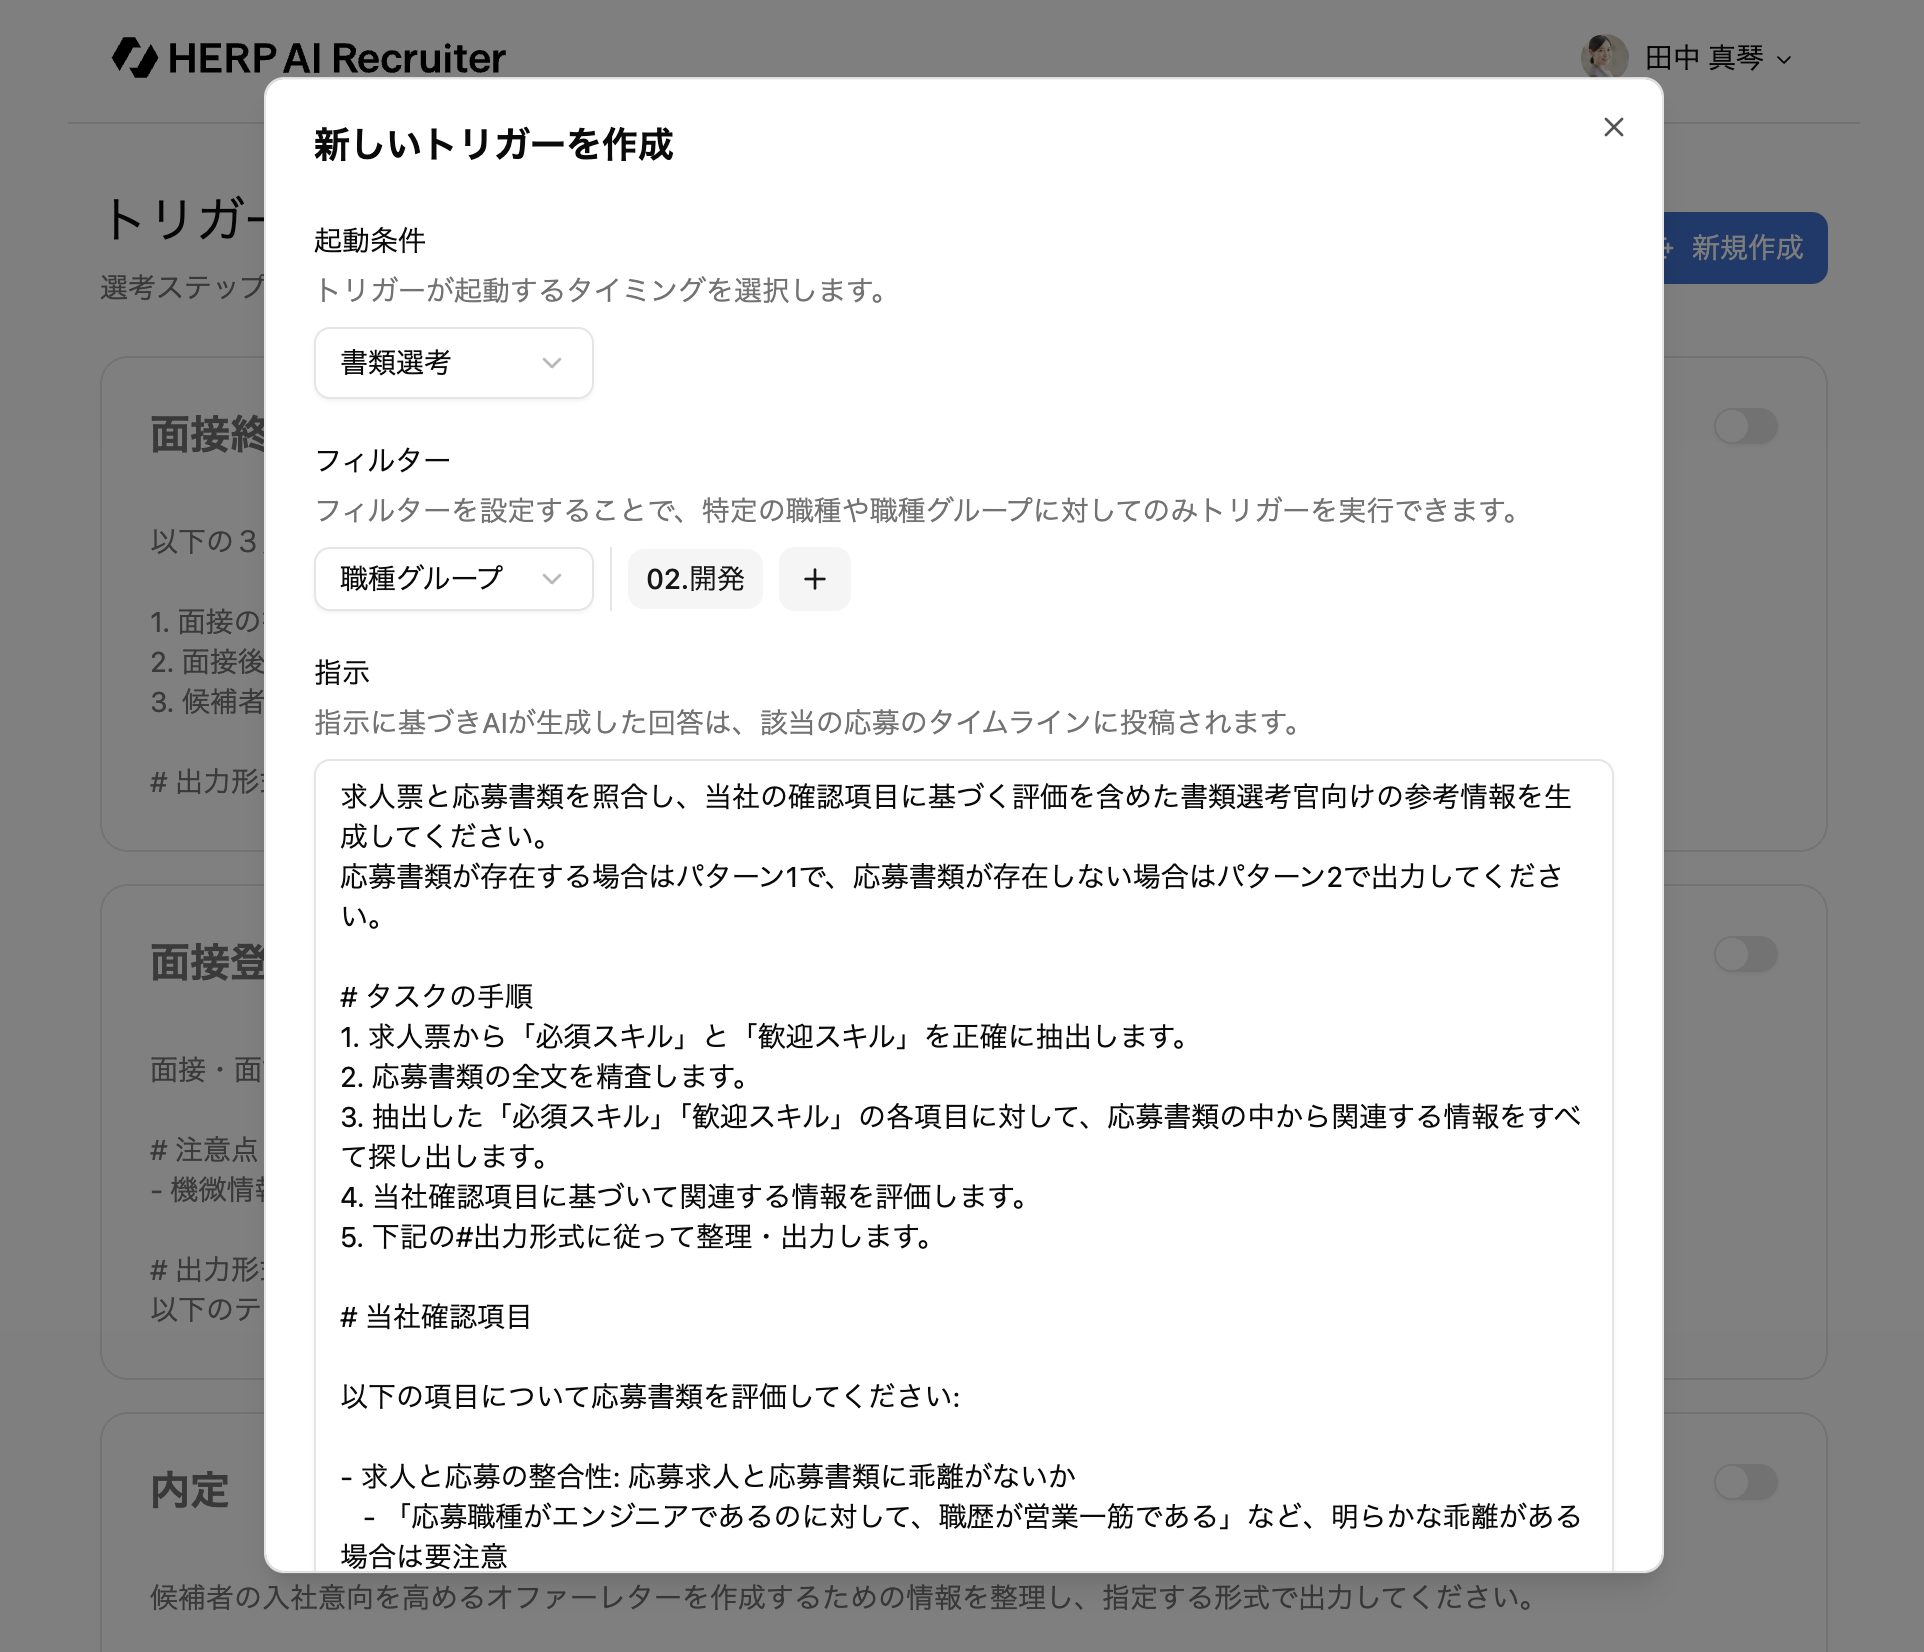Click the HERP AI Recruiter title text
The height and width of the screenshot is (1652, 1924).
(337, 58)
